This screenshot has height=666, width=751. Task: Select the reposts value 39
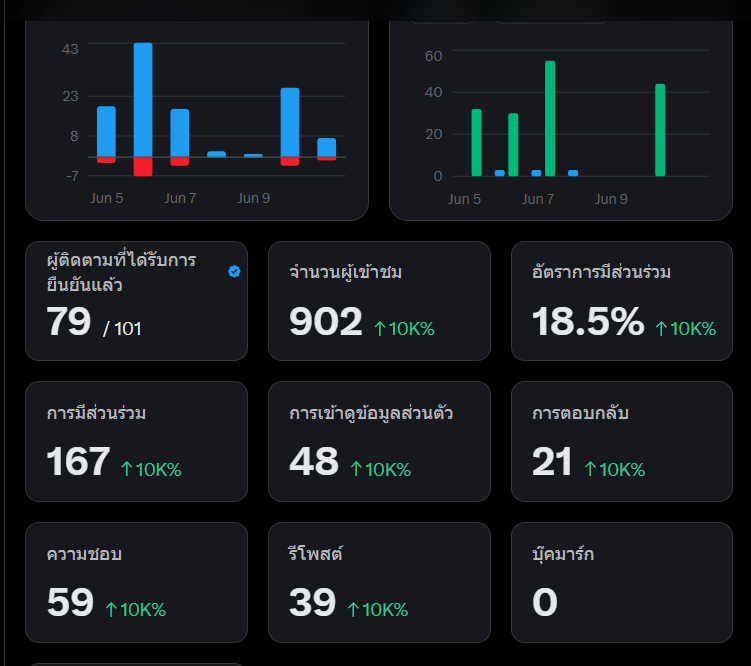pos(313,602)
